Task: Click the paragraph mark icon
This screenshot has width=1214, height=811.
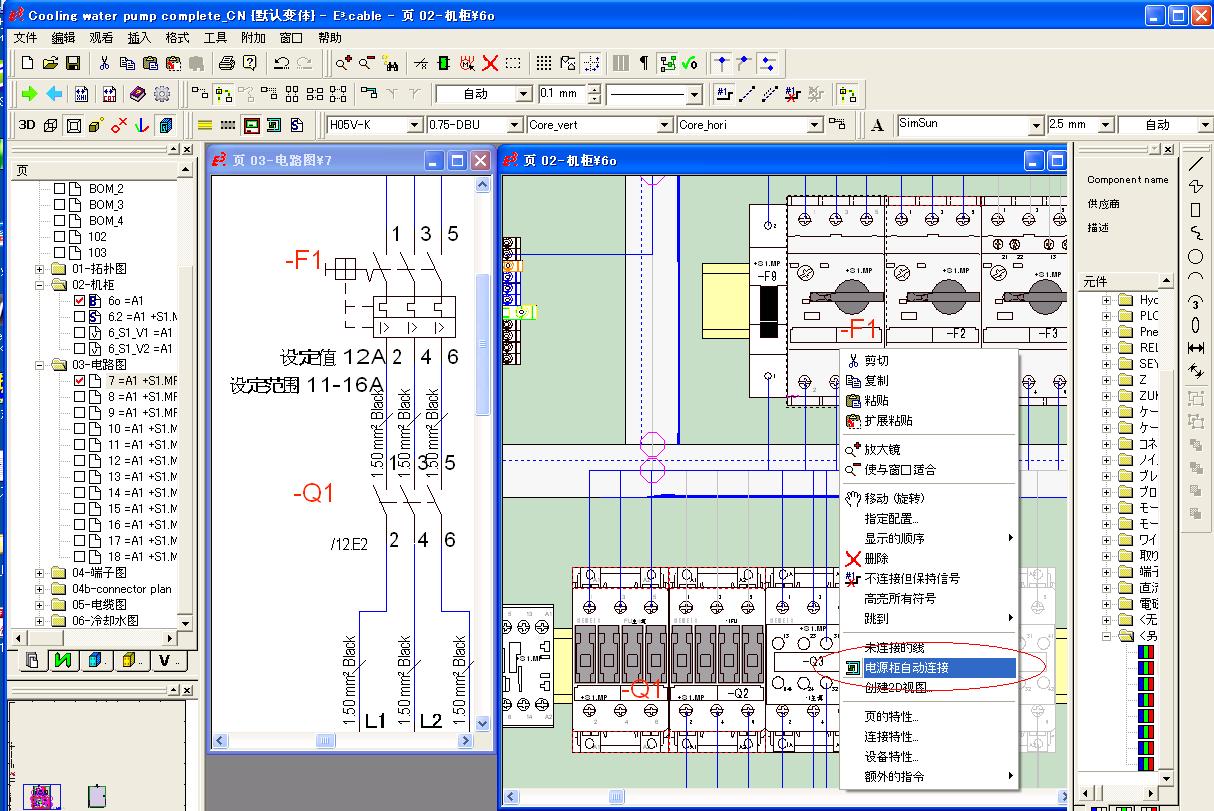Action: [644, 63]
